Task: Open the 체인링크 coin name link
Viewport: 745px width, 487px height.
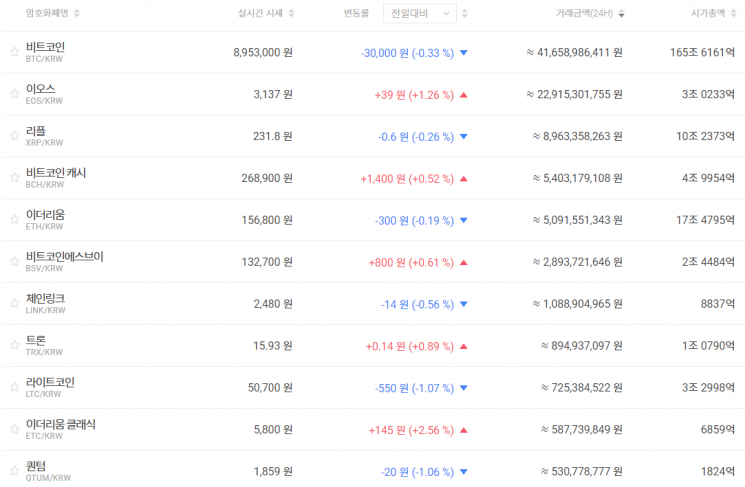Action: coord(45,298)
